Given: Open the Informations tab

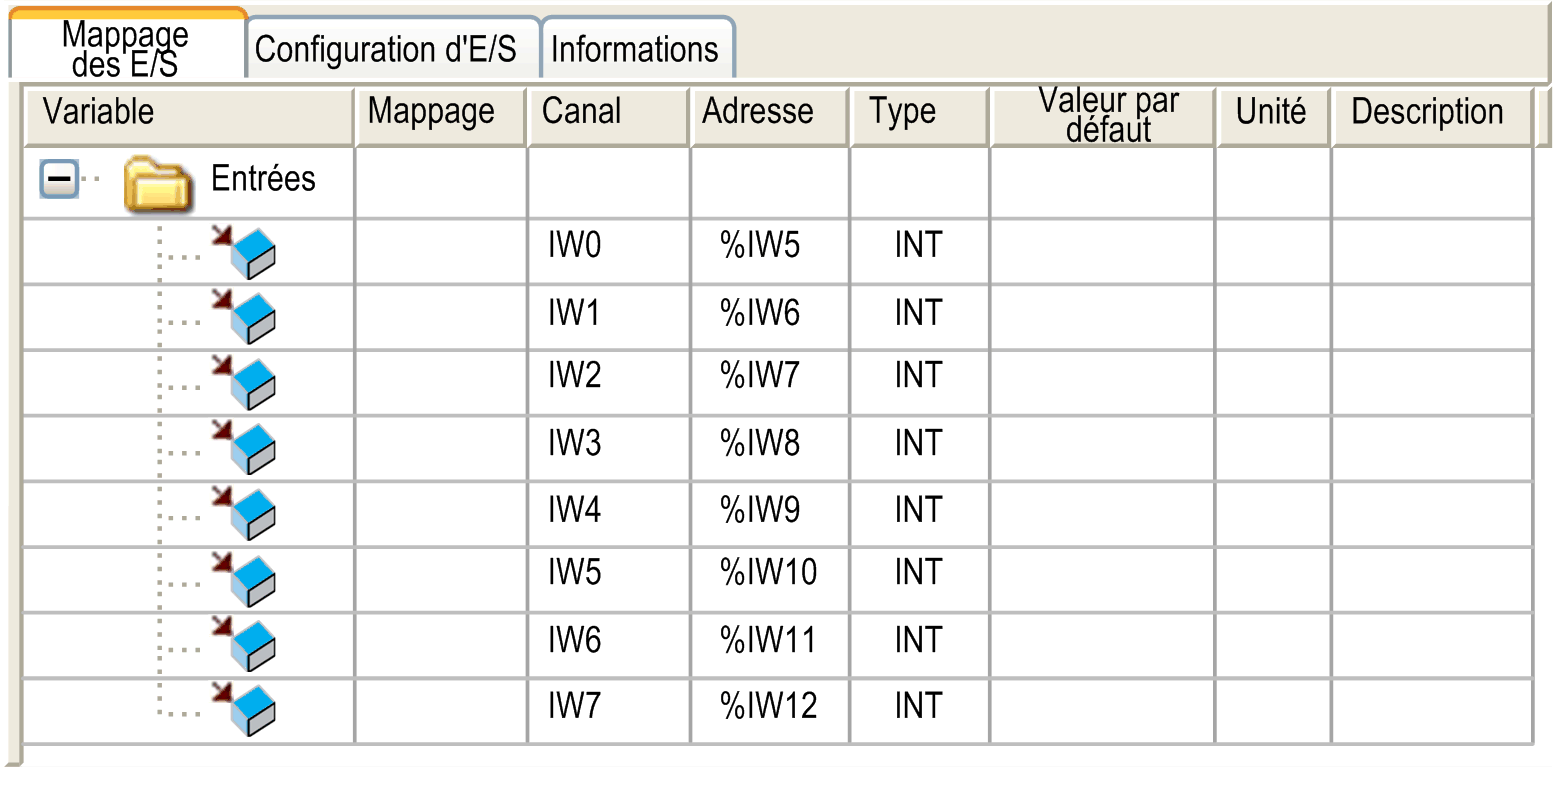Looking at the screenshot, I should coord(634,49).
